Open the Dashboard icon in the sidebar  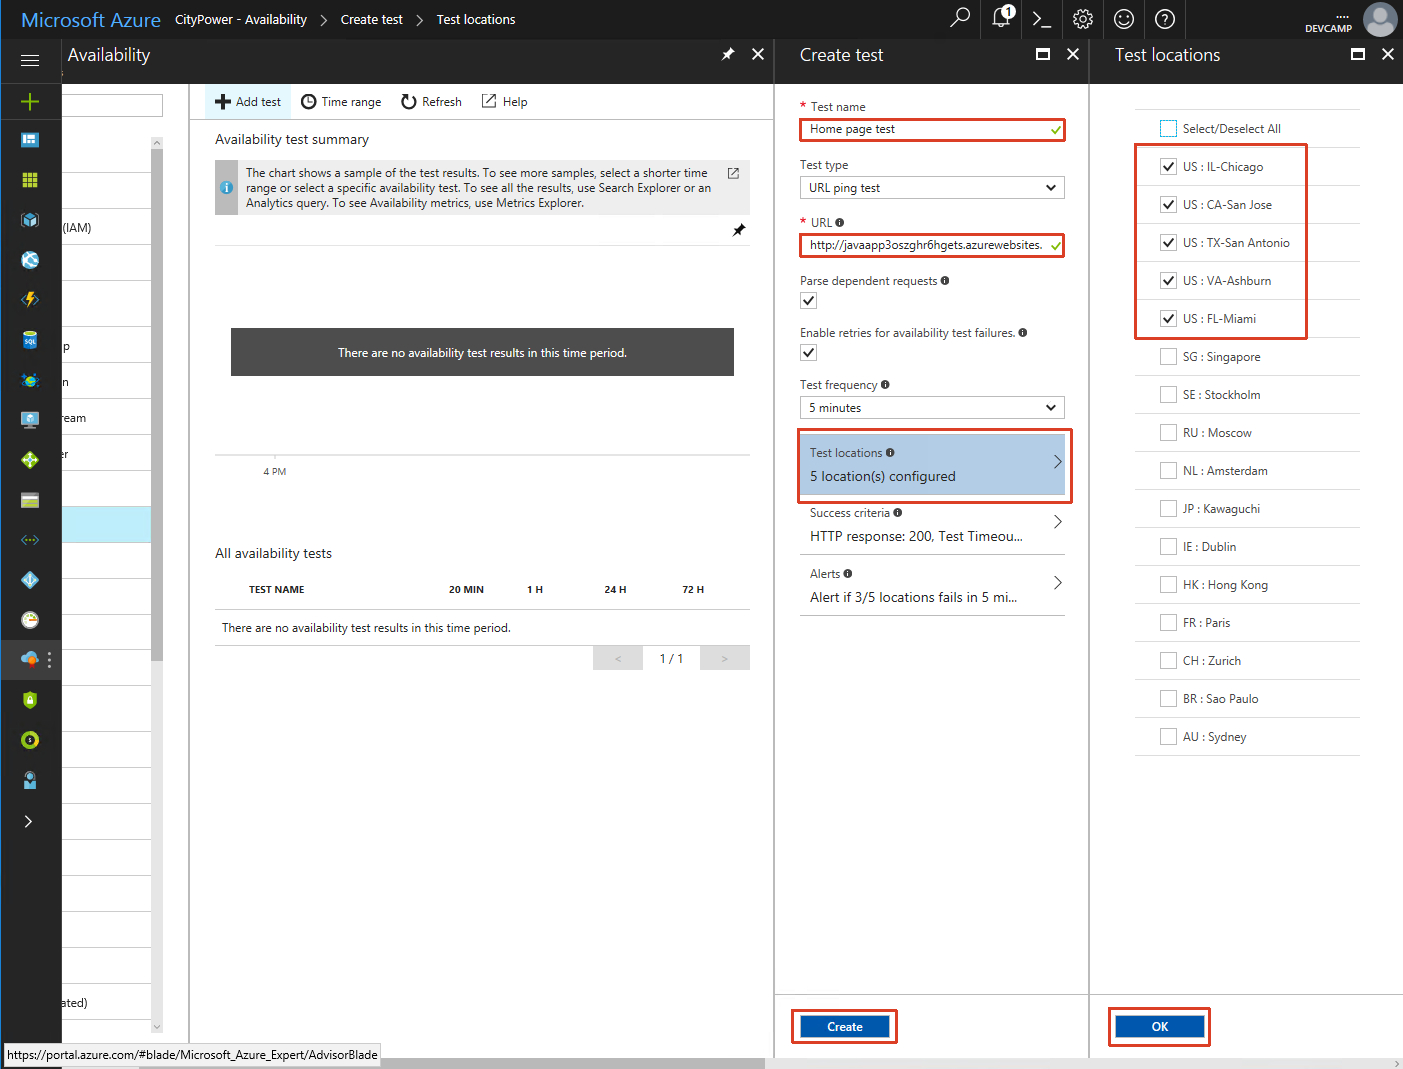click(30, 140)
